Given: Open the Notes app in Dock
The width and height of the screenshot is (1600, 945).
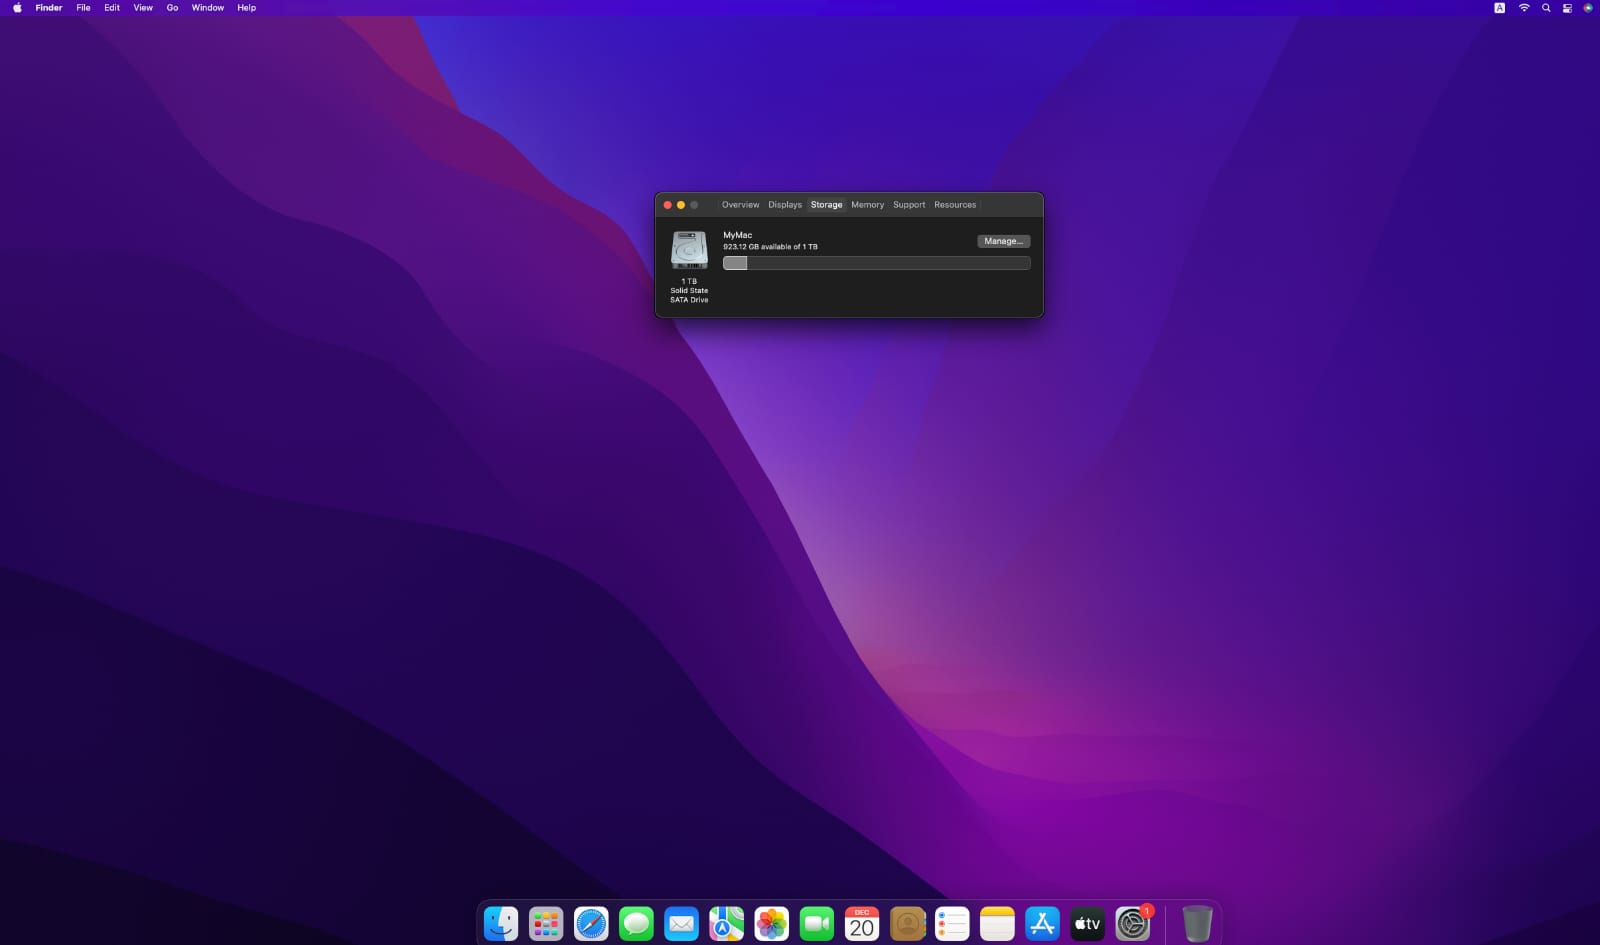Looking at the screenshot, I should pyautogui.click(x=997, y=923).
